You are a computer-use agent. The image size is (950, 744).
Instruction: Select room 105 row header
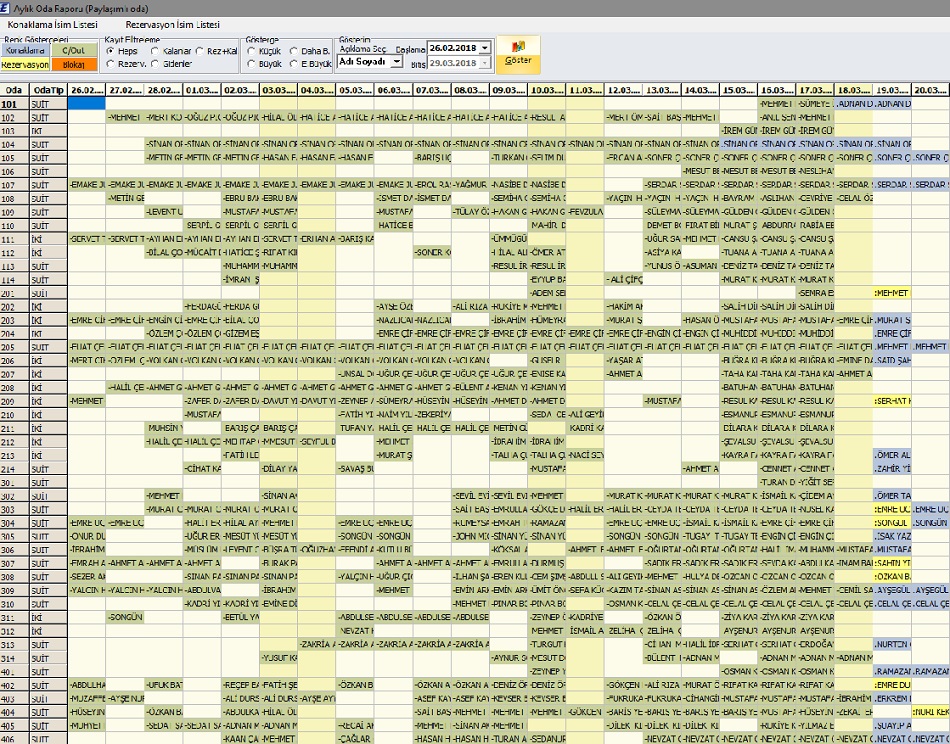click(x=15, y=158)
